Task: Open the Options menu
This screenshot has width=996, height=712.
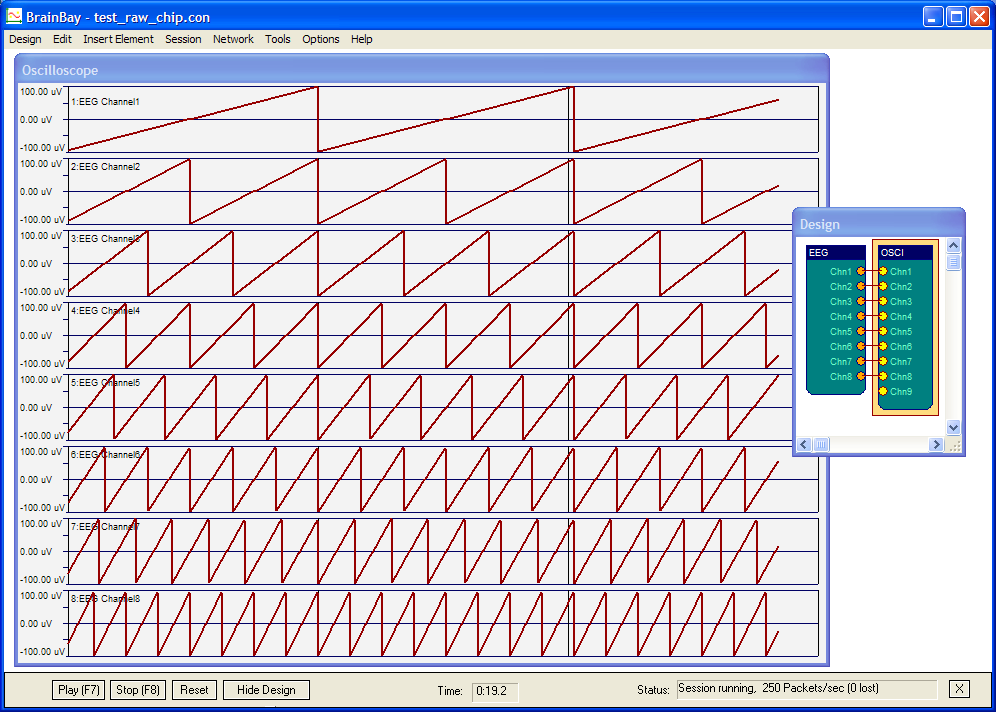Action: pyautogui.click(x=320, y=39)
